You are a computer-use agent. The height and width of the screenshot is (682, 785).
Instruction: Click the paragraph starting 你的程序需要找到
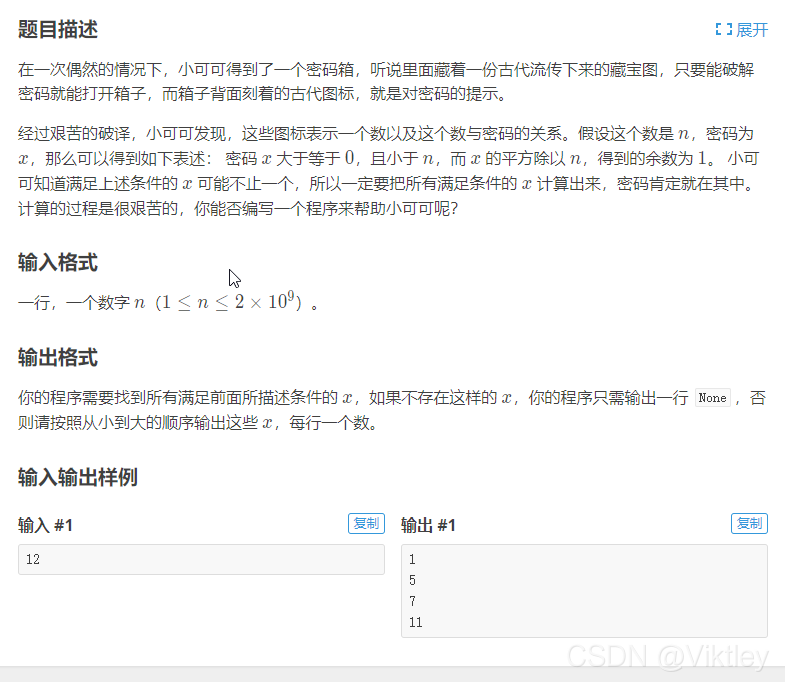[392, 410]
